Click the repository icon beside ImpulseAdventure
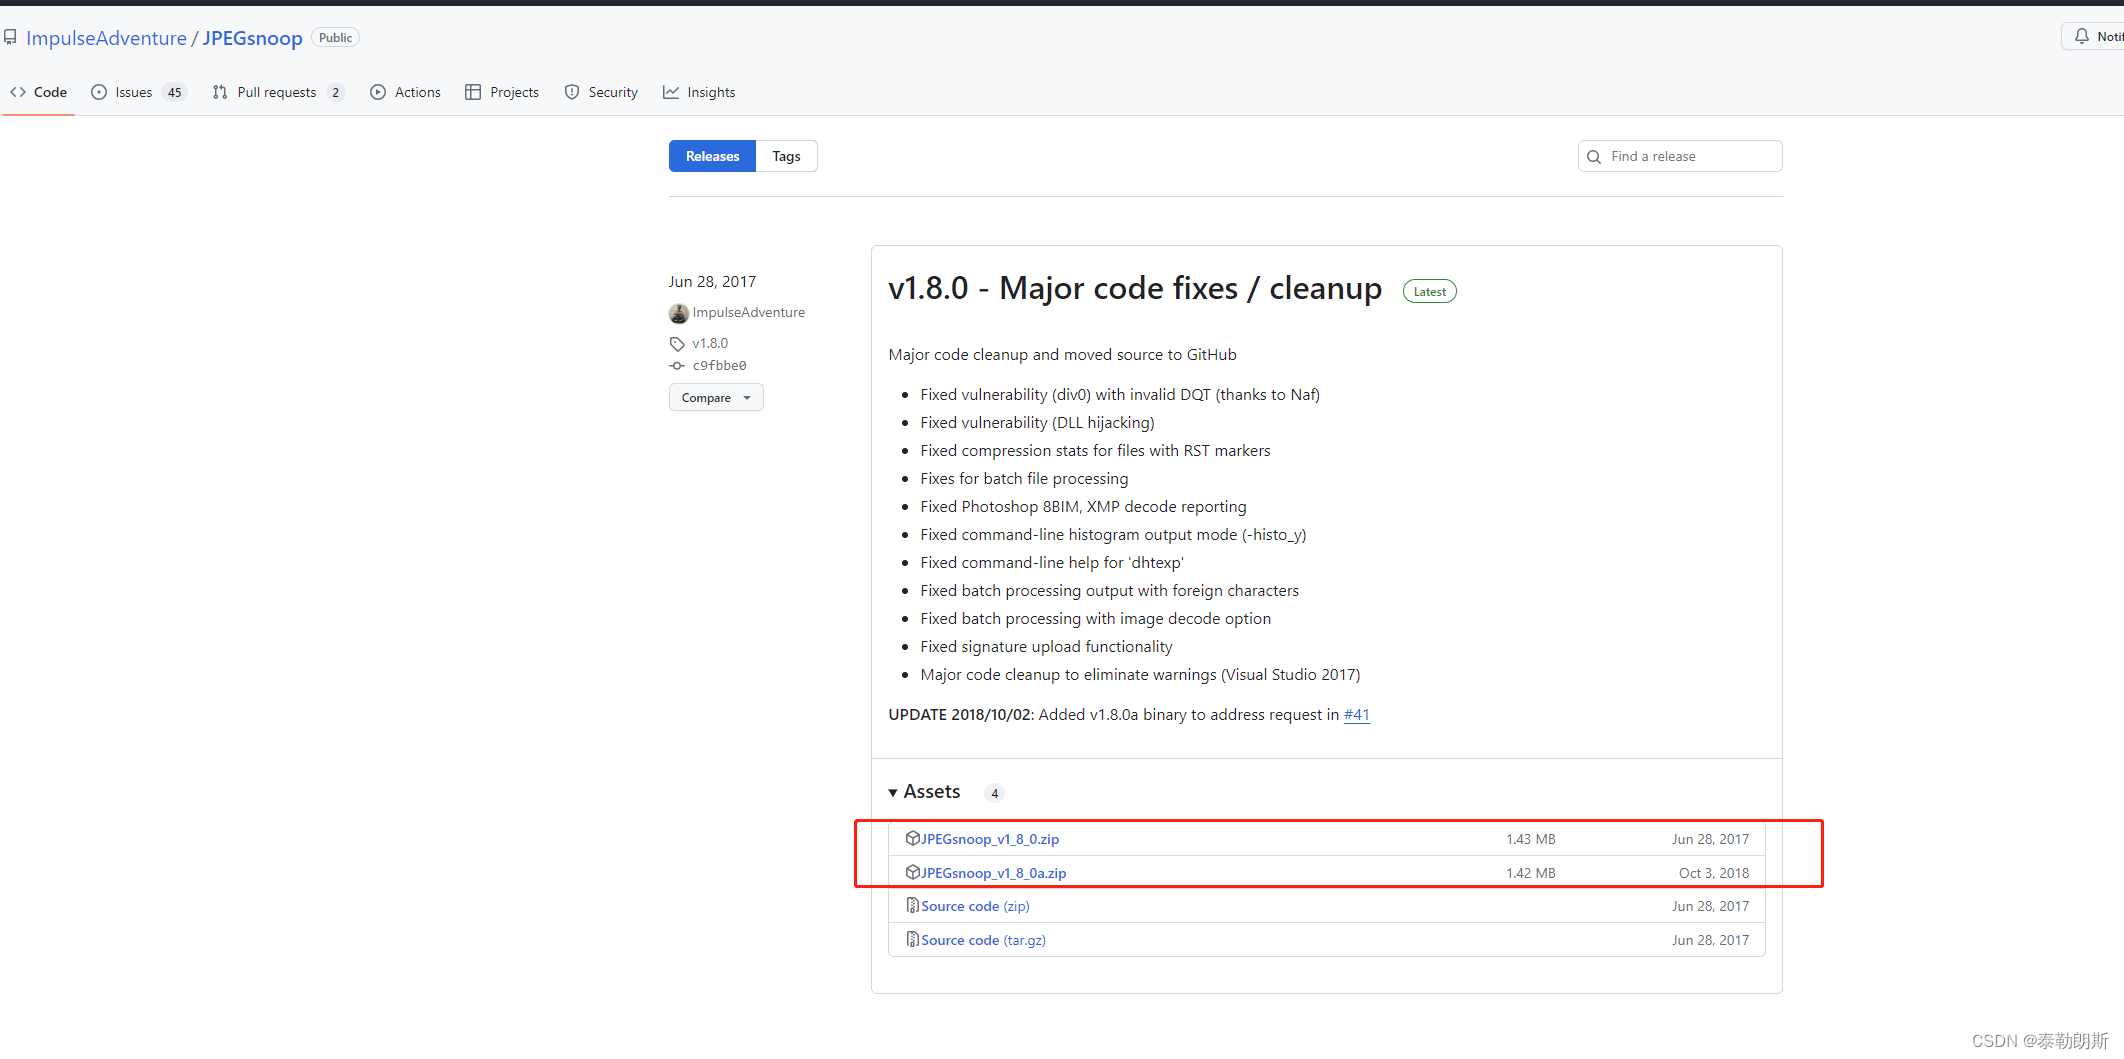This screenshot has width=2124, height=1059. pyautogui.click(x=10, y=37)
